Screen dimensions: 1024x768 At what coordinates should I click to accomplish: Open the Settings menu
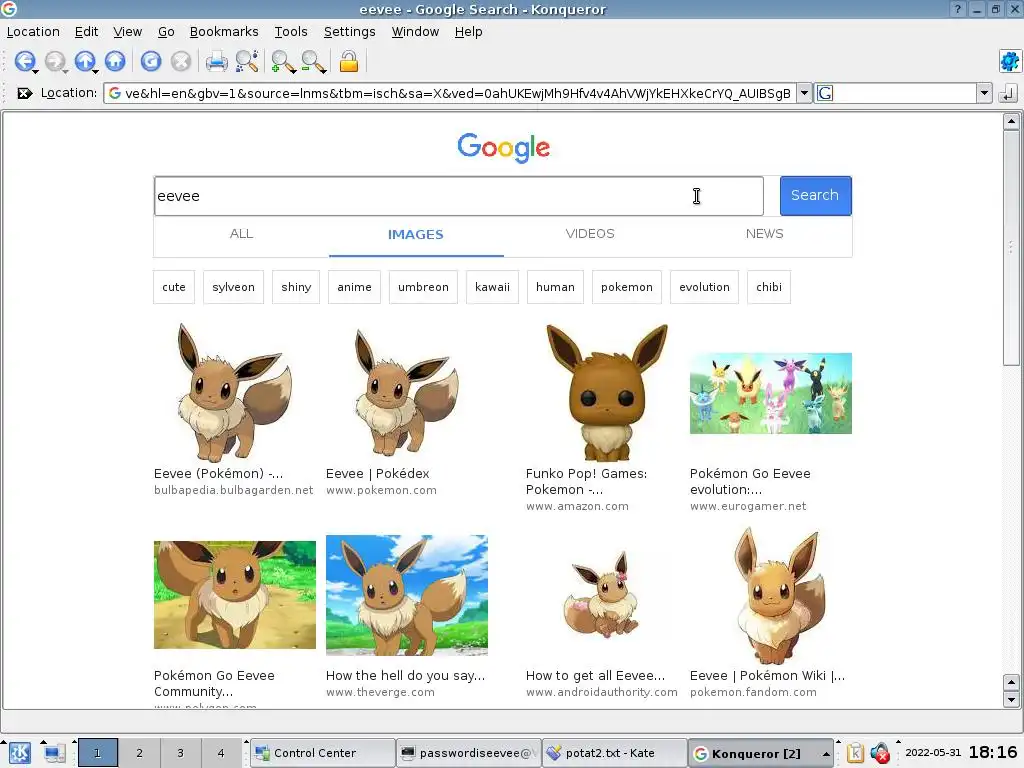tap(349, 31)
